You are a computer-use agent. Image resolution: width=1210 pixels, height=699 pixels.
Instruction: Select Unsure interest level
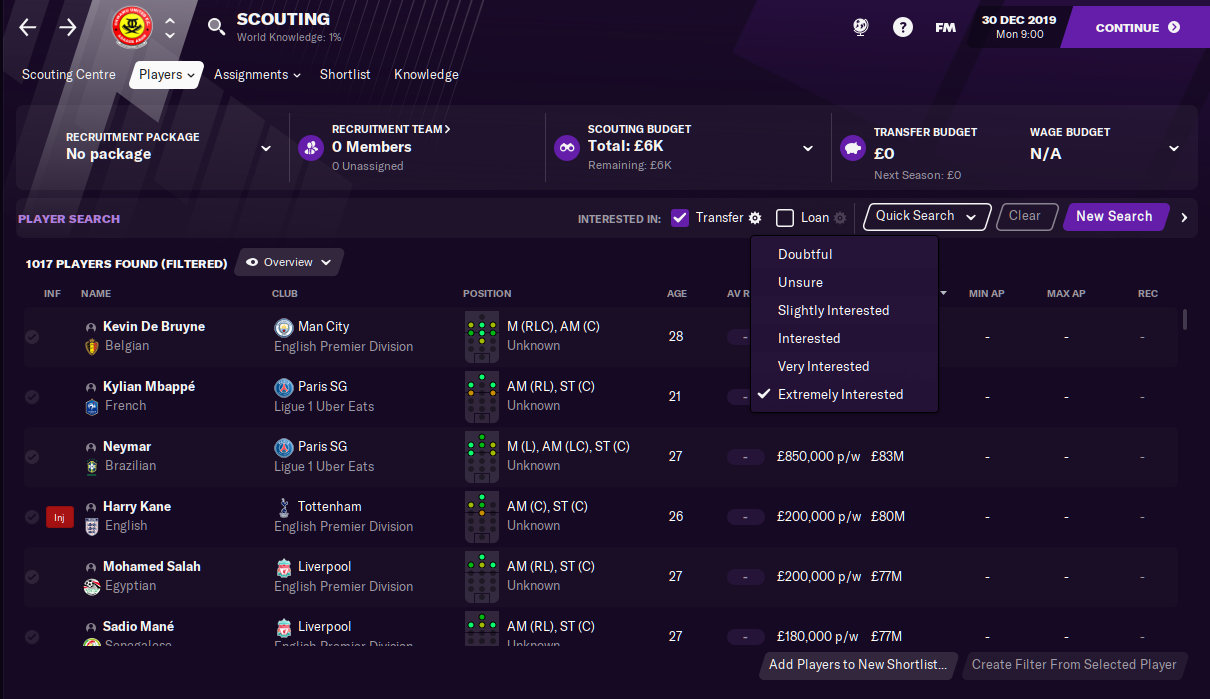845,282
